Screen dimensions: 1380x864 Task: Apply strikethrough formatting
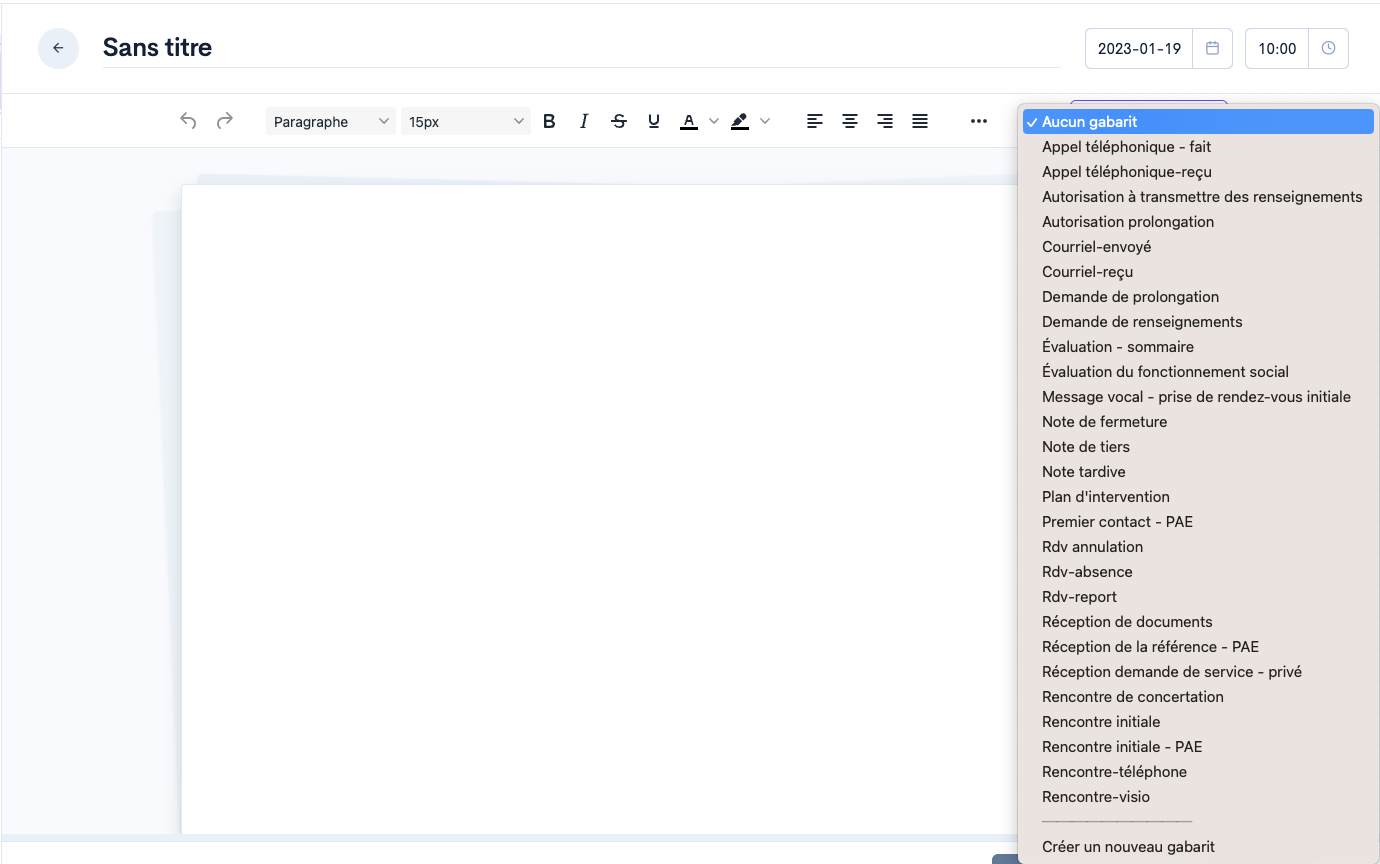coord(619,121)
